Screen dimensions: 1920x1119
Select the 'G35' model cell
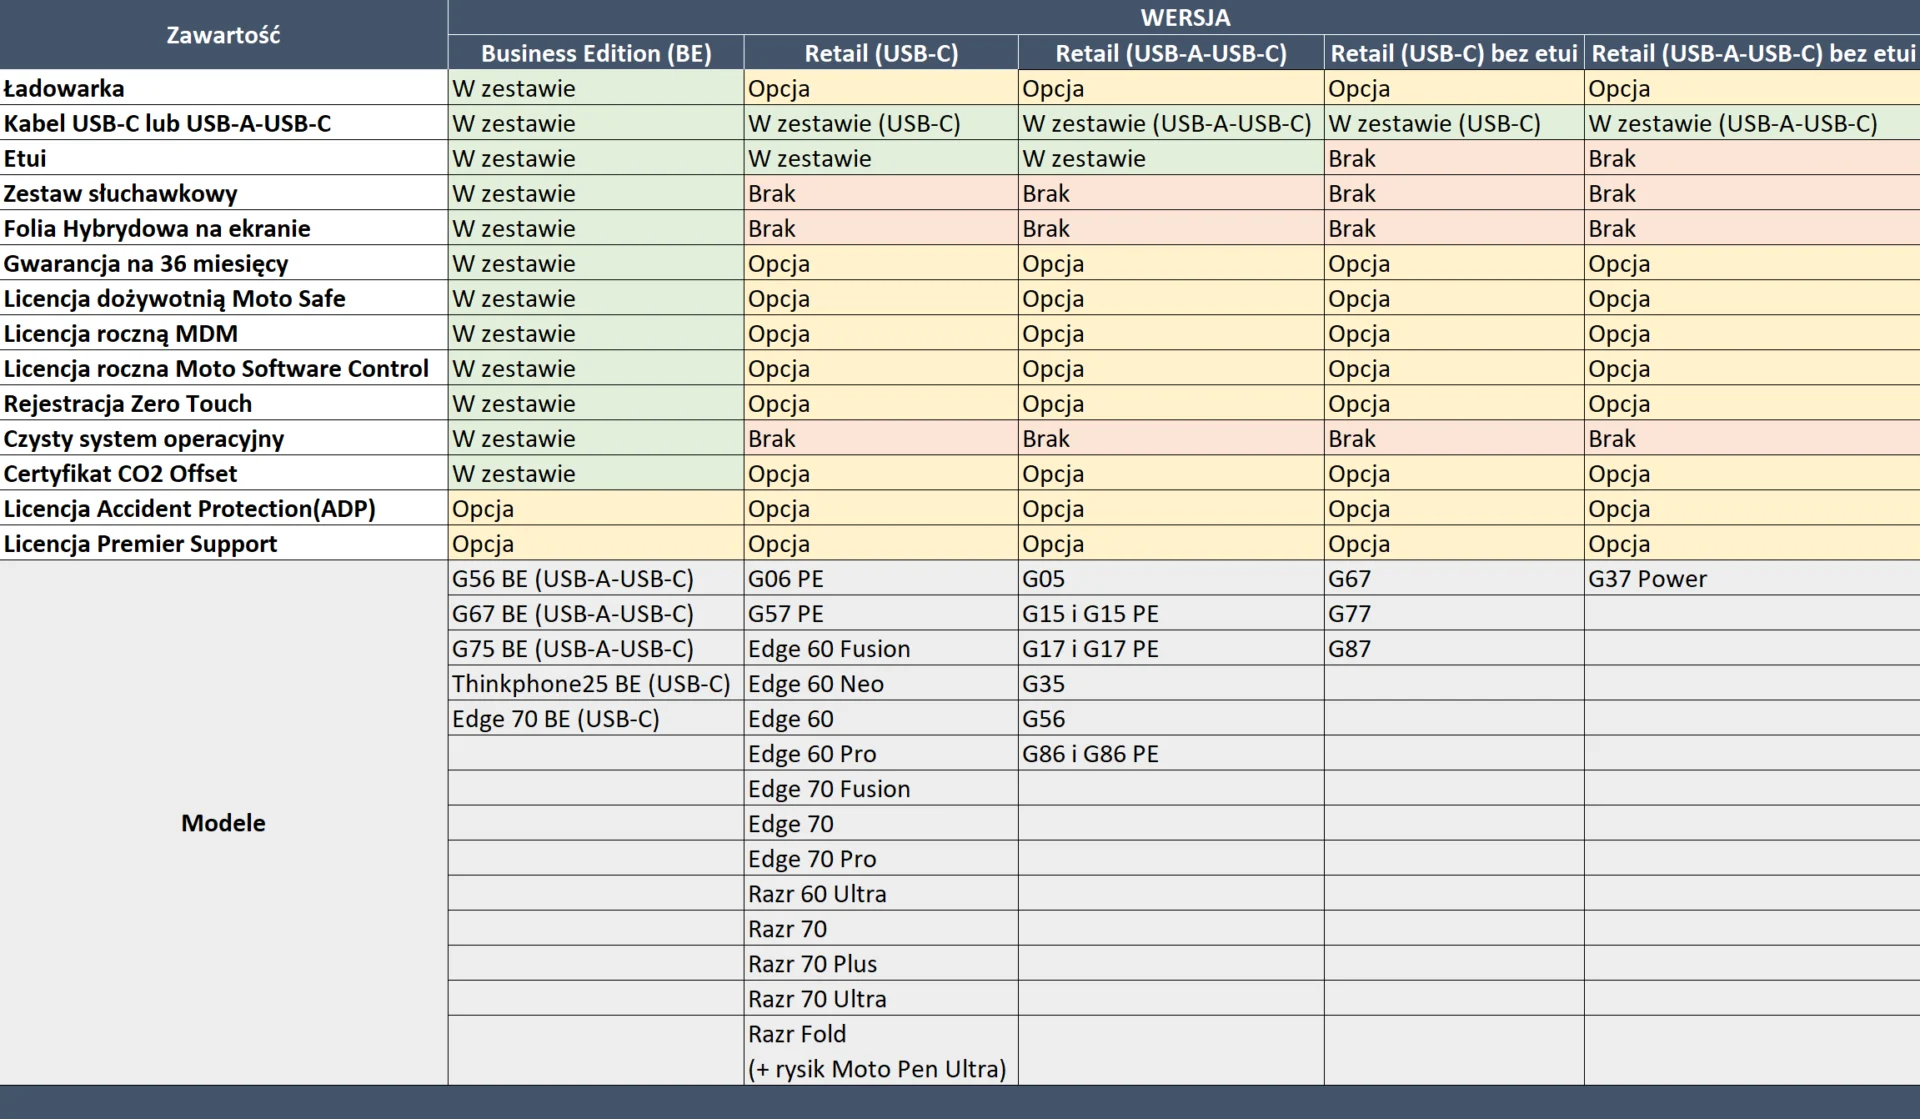coord(1171,683)
